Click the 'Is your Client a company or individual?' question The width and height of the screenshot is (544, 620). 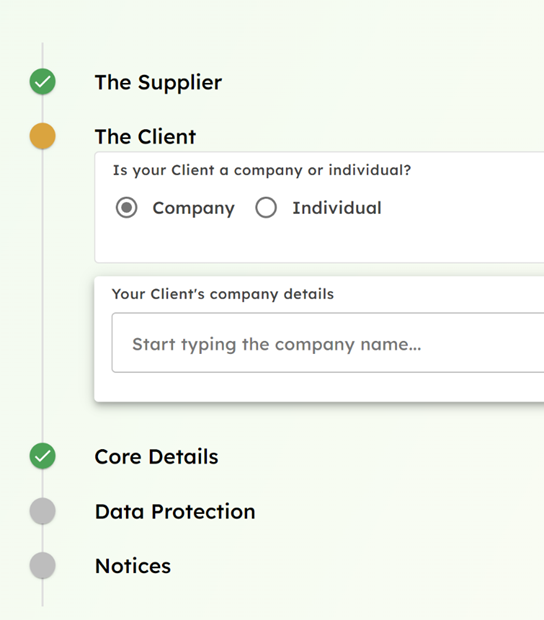[262, 170]
